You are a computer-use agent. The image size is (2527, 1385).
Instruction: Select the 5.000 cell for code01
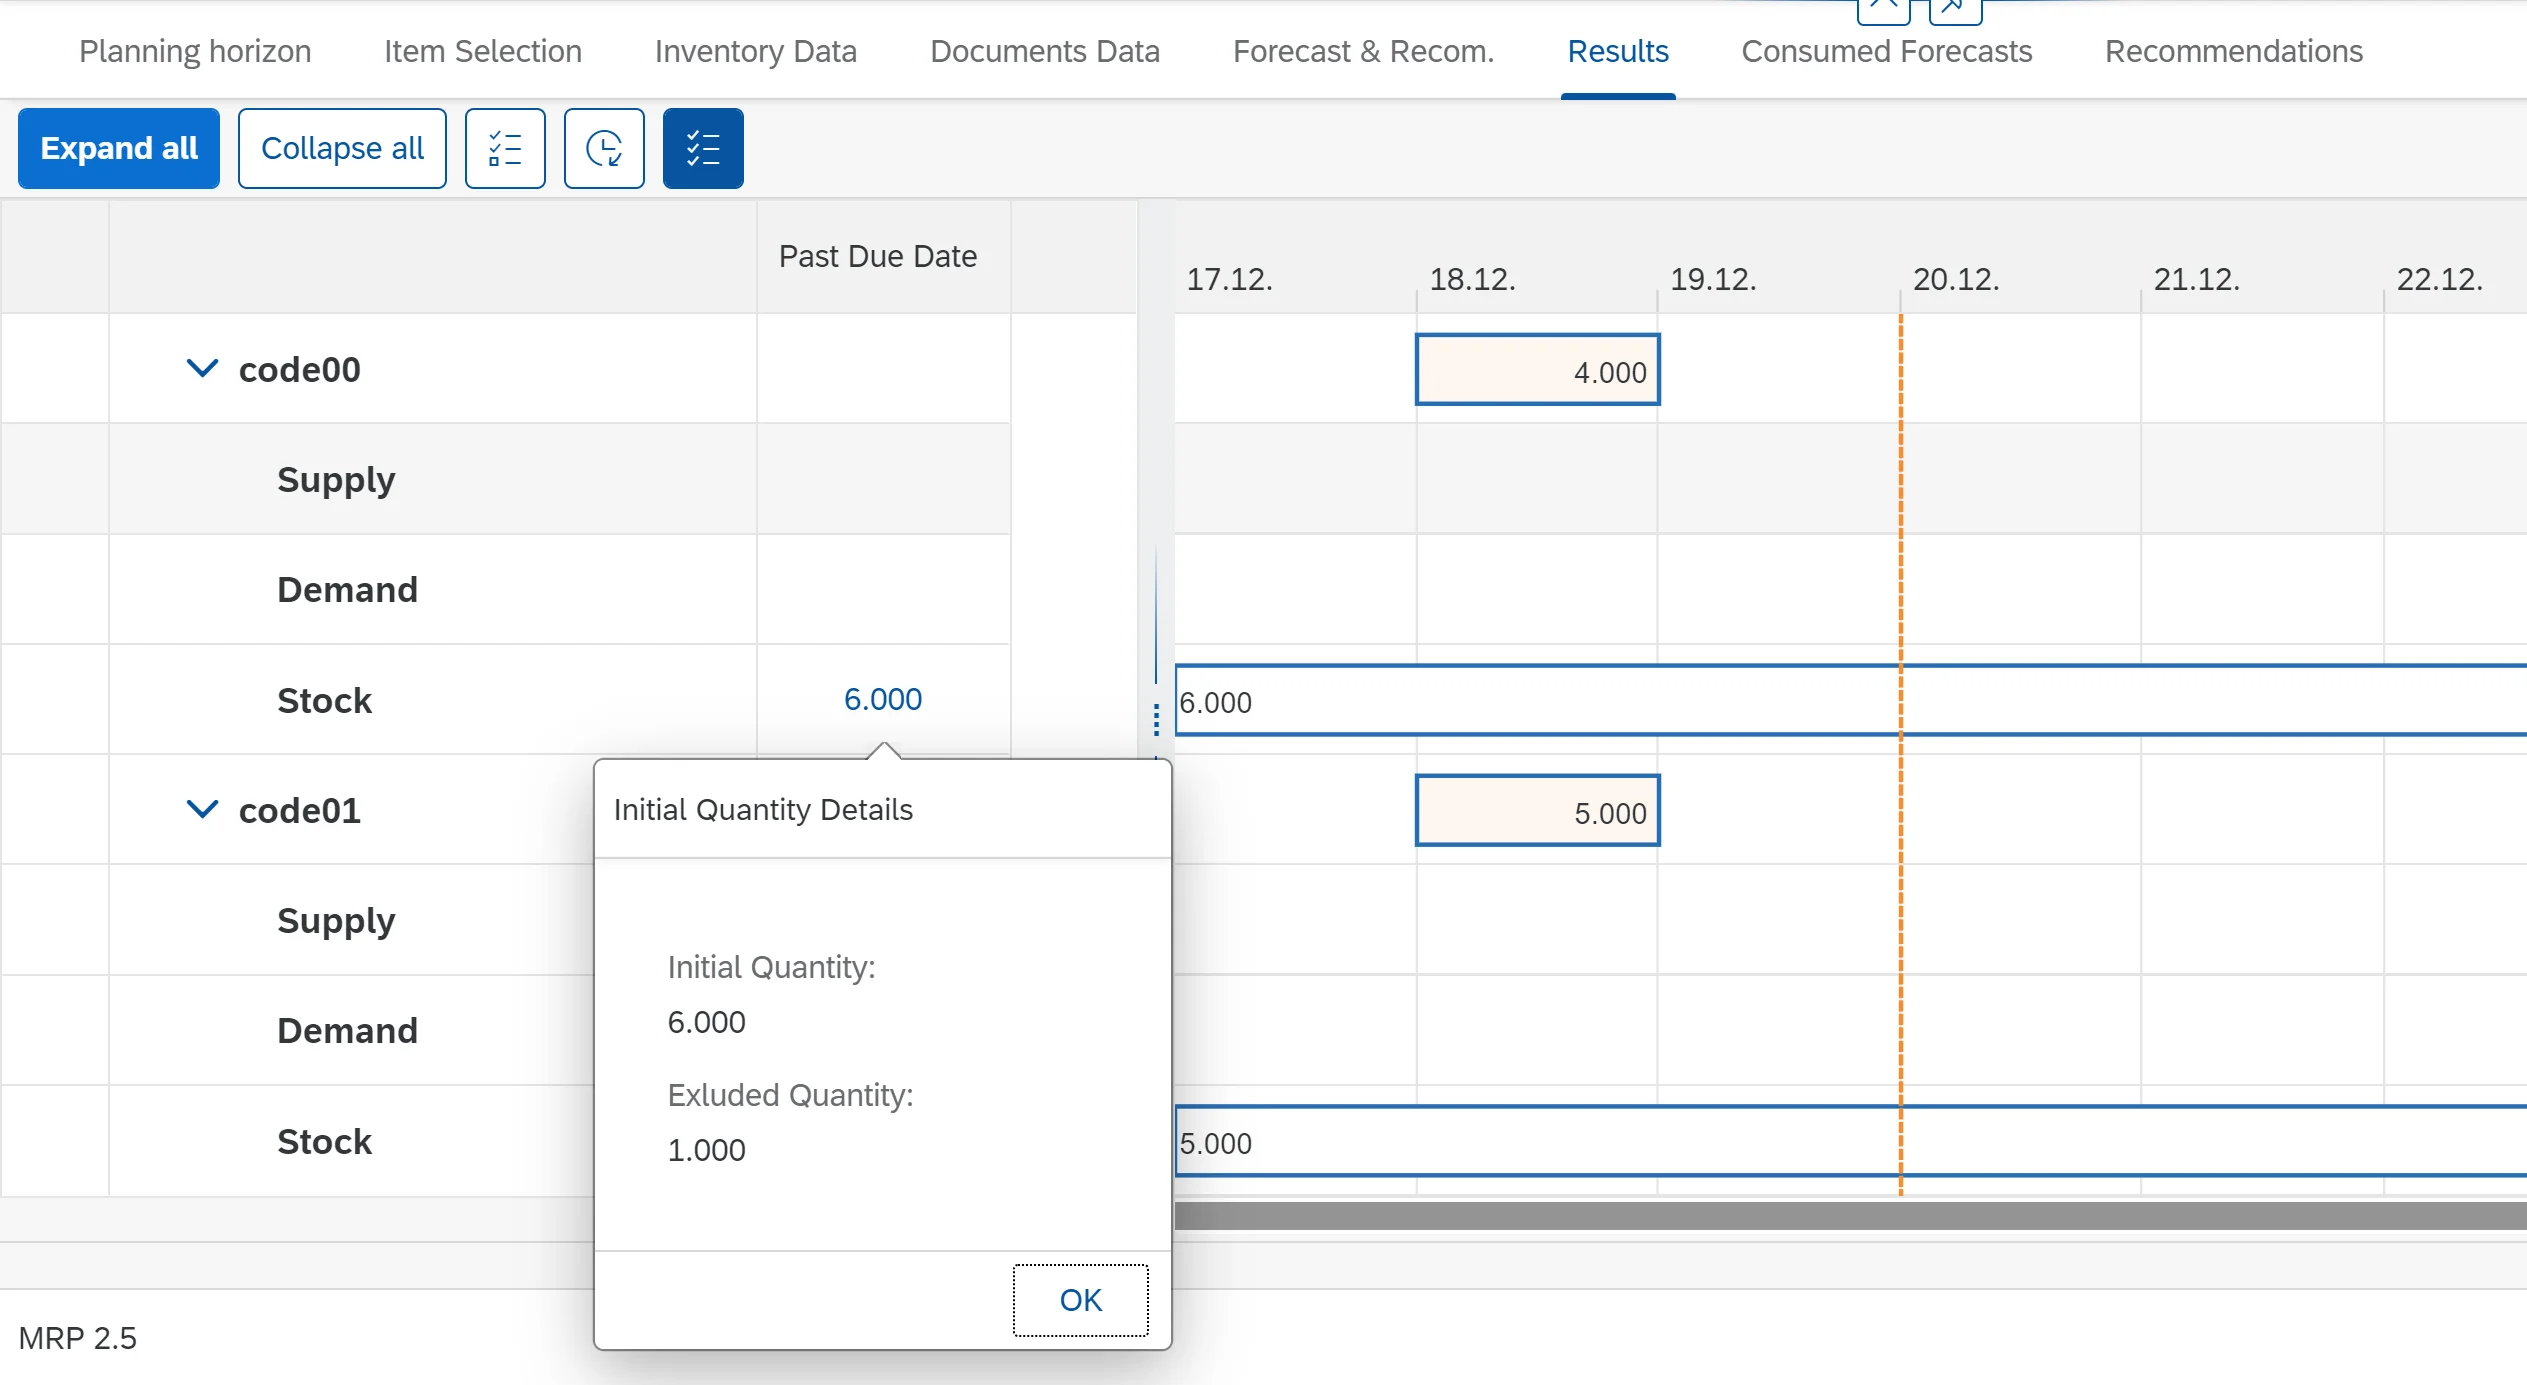[x=1537, y=811]
